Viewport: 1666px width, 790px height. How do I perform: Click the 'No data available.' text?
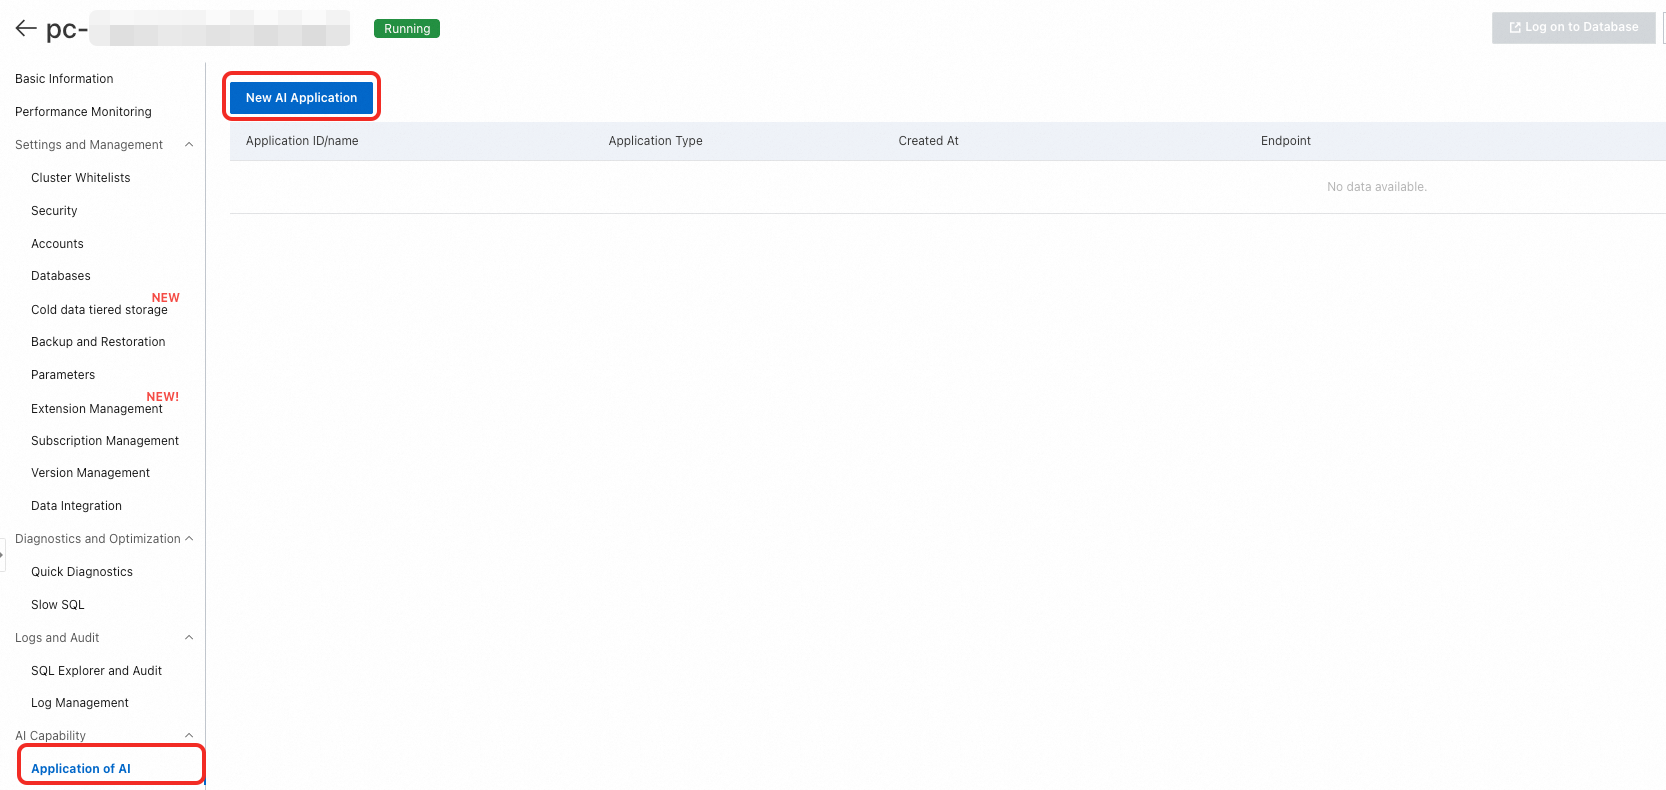tap(1376, 187)
